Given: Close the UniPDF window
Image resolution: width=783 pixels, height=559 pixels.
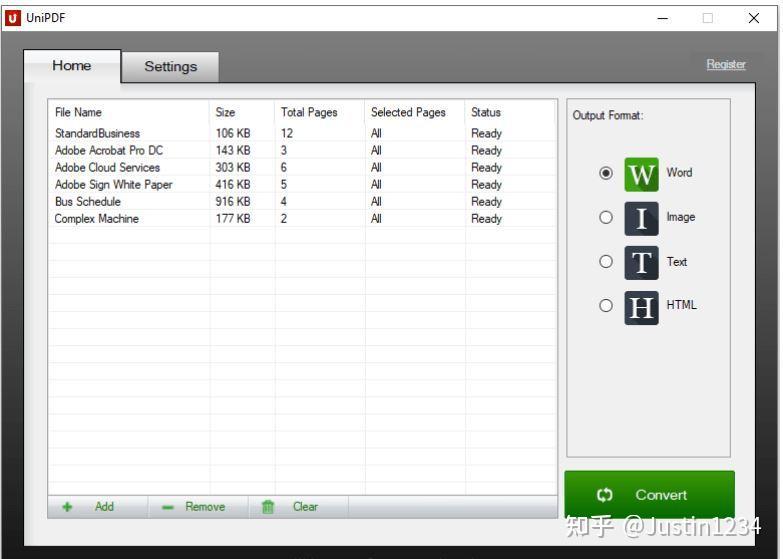Looking at the screenshot, I should [754, 18].
